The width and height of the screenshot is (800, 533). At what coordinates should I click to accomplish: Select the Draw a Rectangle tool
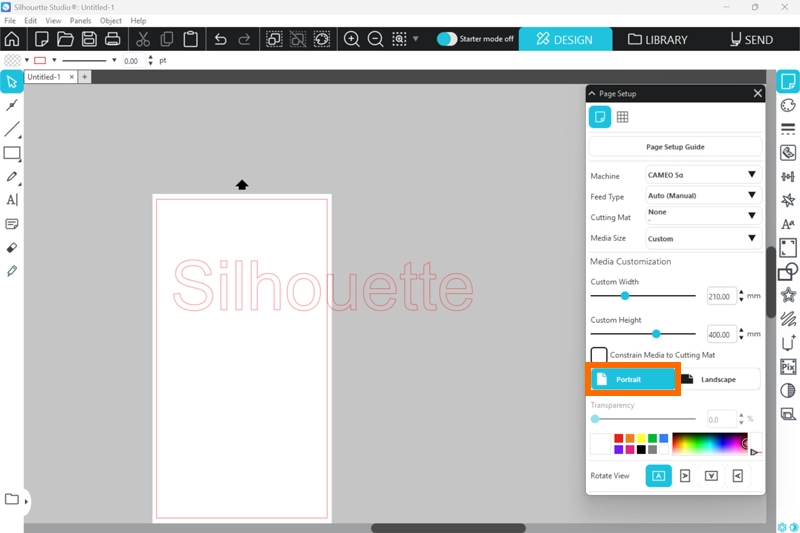[12, 153]
